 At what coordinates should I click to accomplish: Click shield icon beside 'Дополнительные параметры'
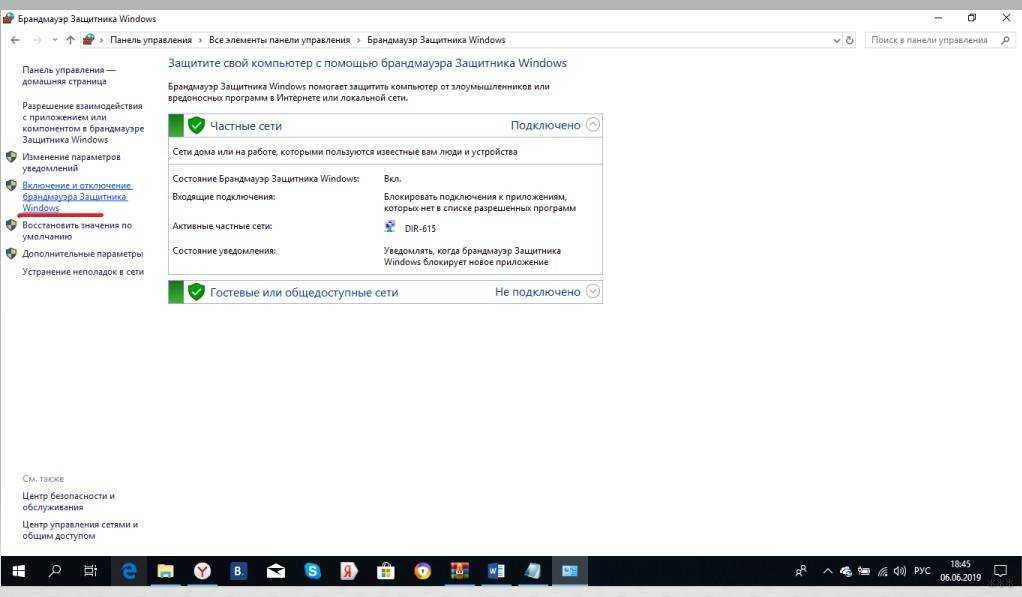pos(11,254)
